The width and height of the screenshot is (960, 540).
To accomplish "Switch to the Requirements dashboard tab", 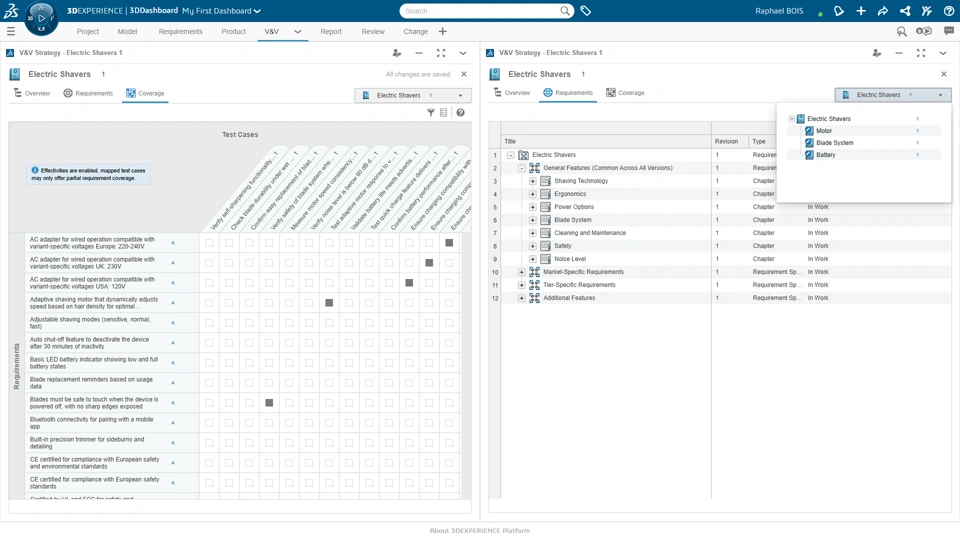I will click(x=180, y=32).
